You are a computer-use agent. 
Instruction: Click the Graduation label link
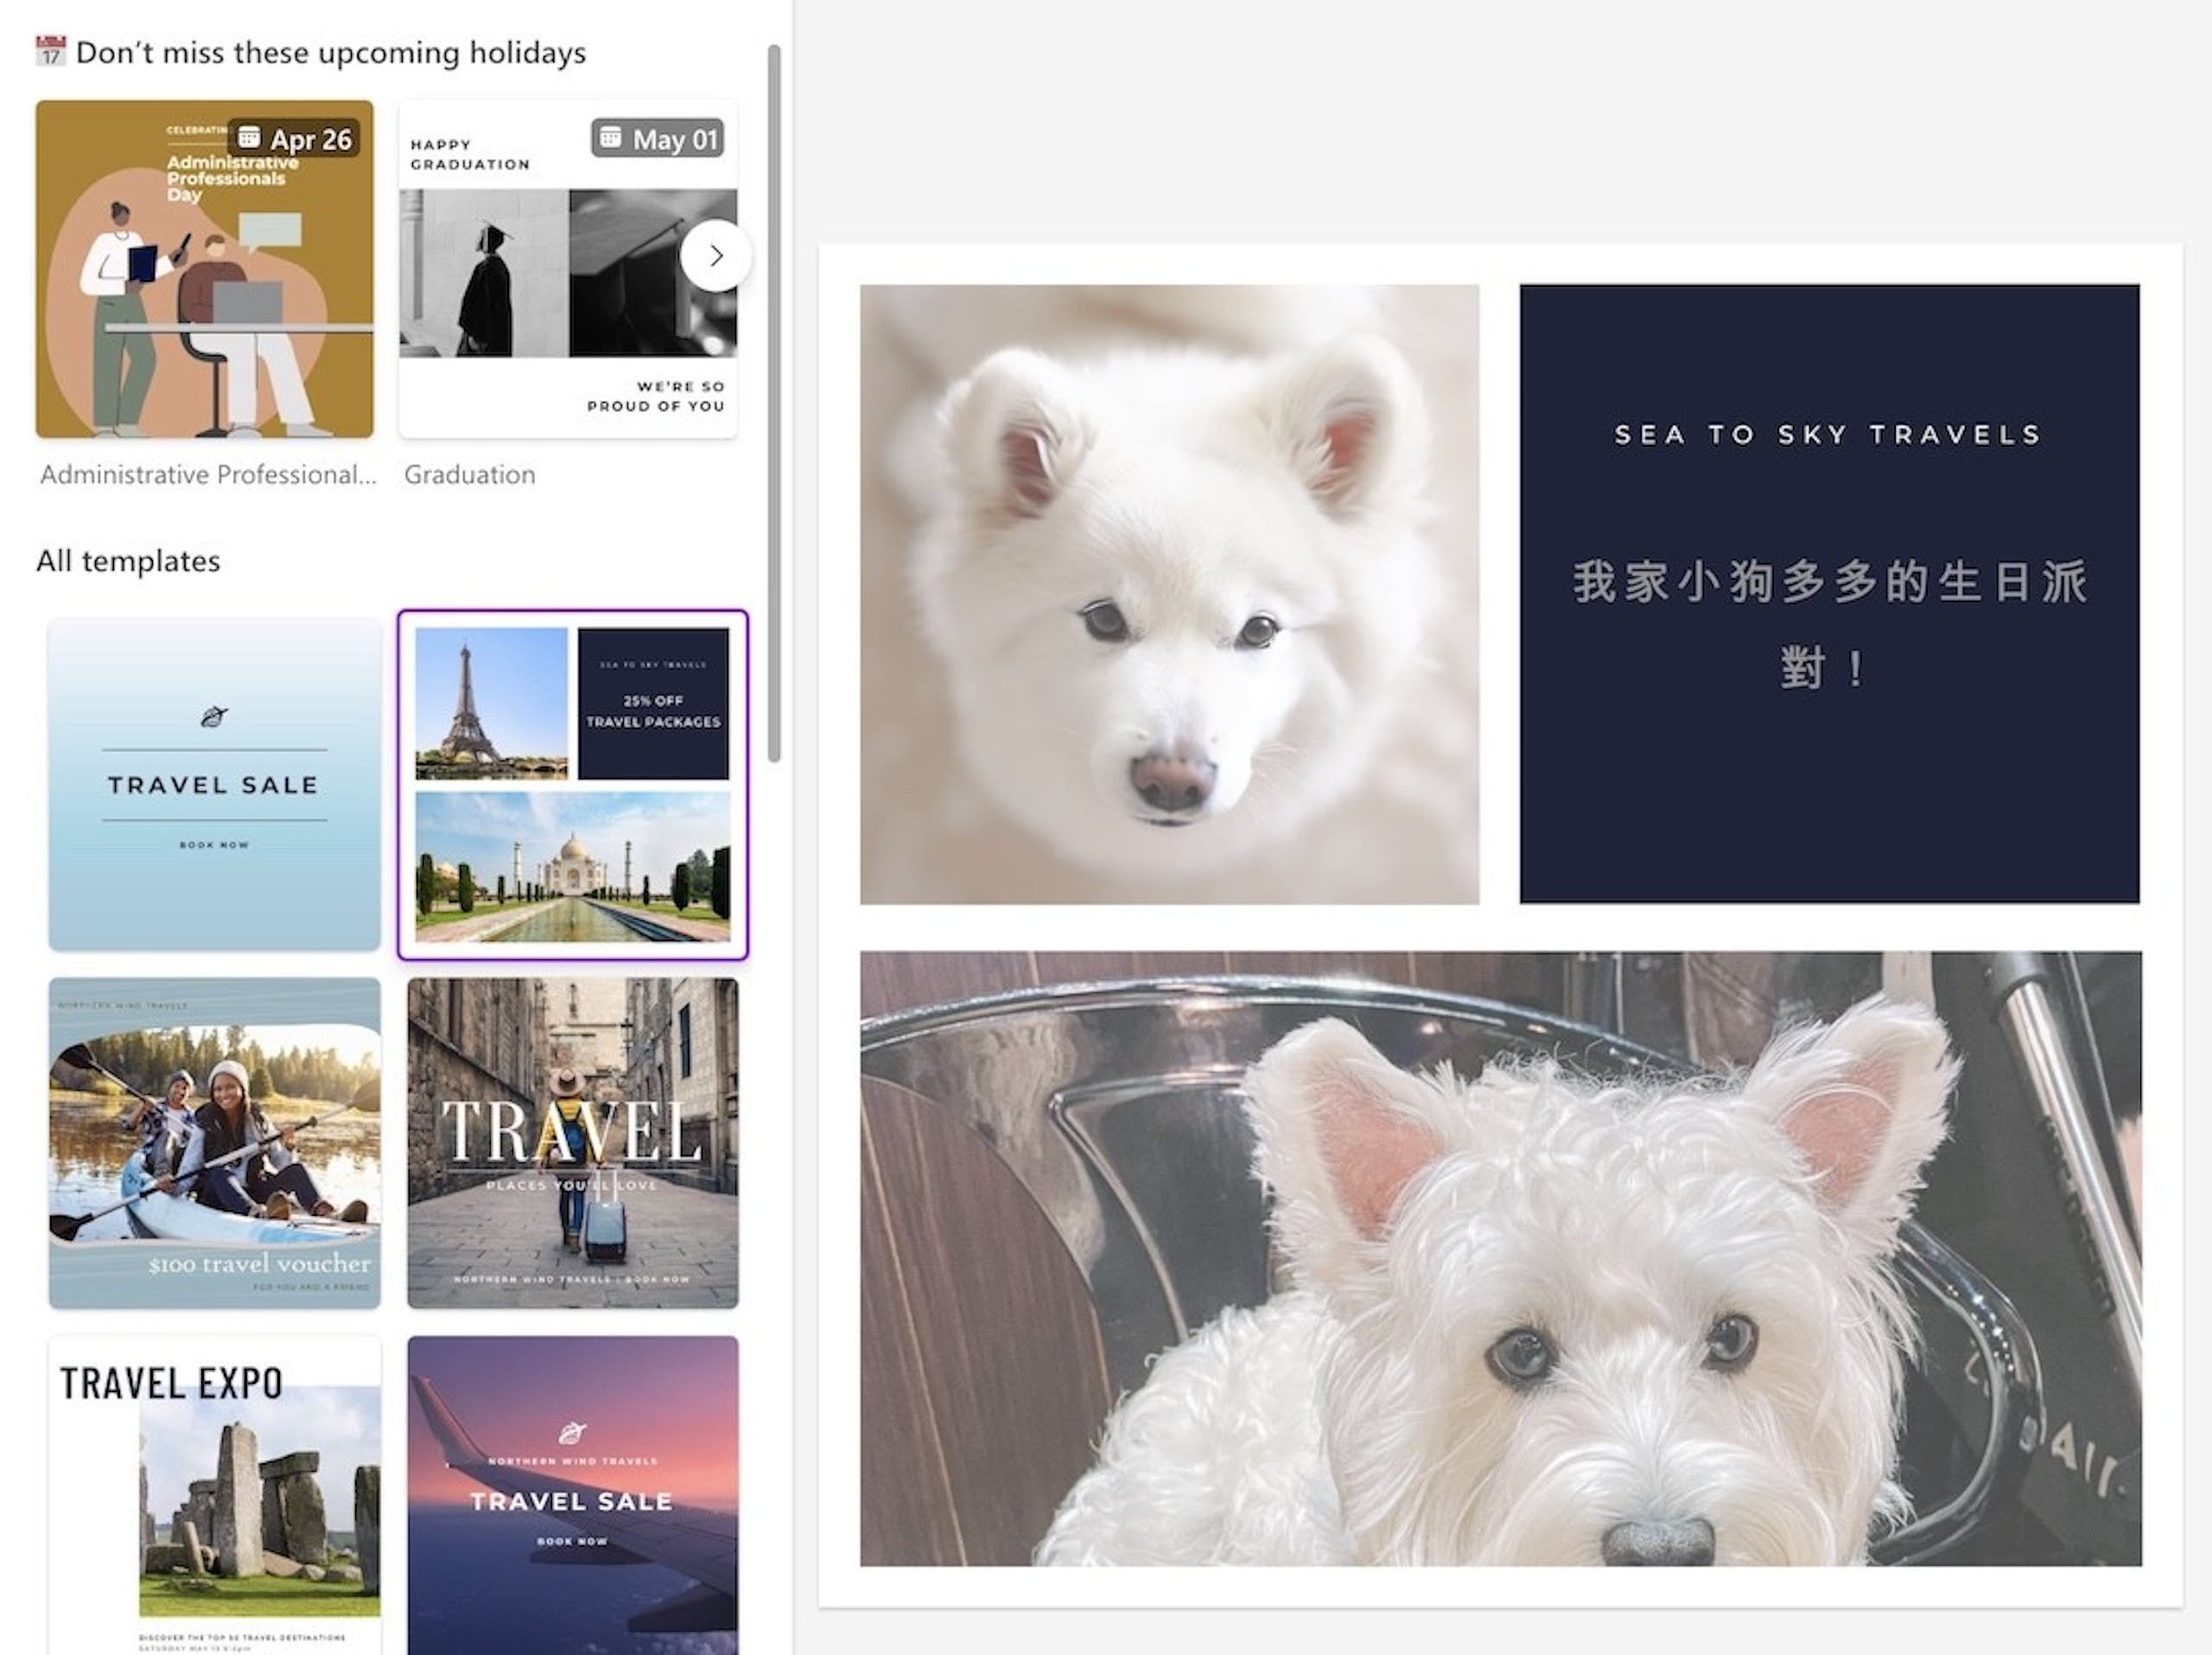click(x=470, y=474)
